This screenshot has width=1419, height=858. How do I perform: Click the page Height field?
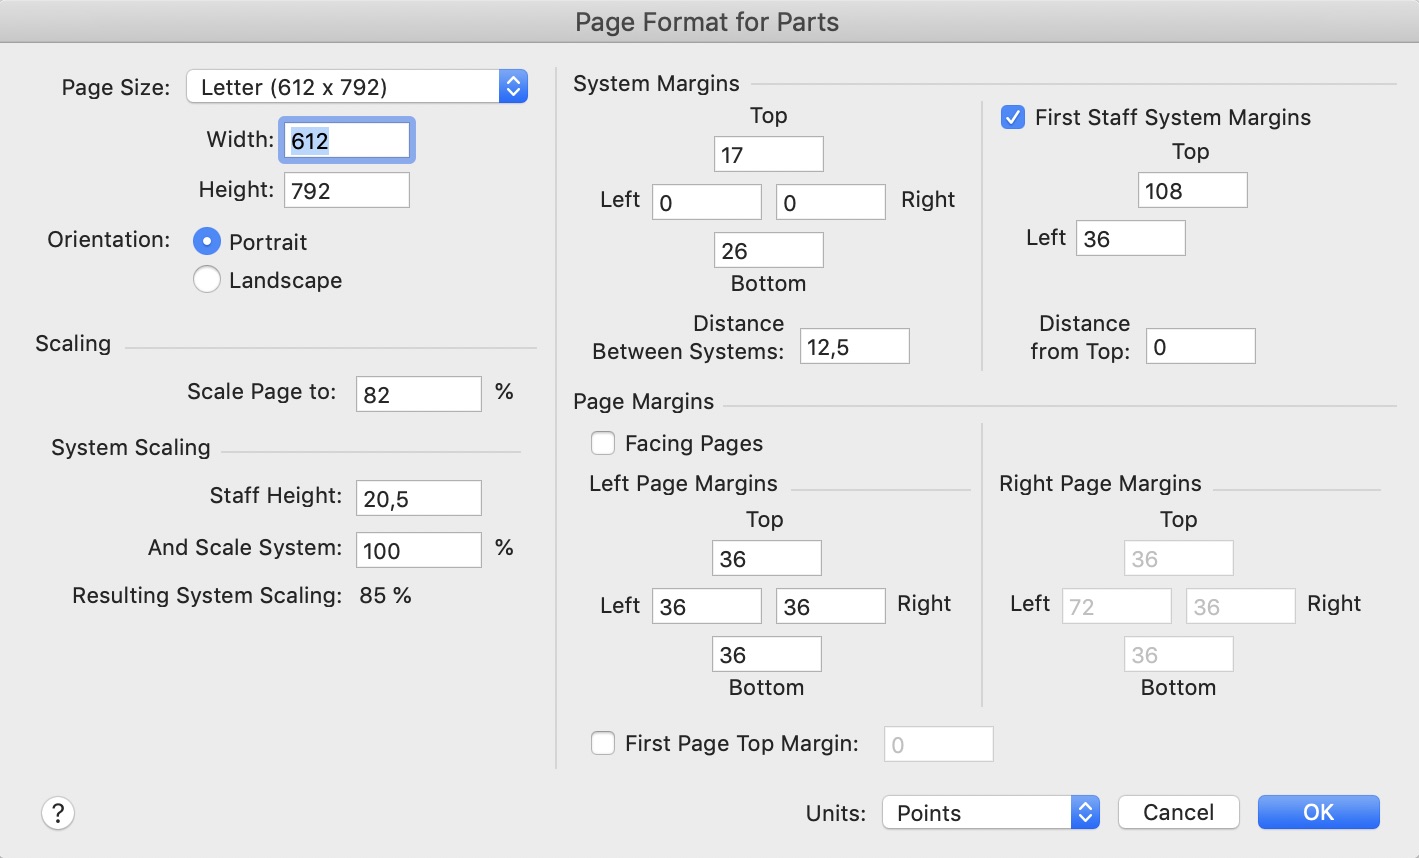click(x=346, y=190)
